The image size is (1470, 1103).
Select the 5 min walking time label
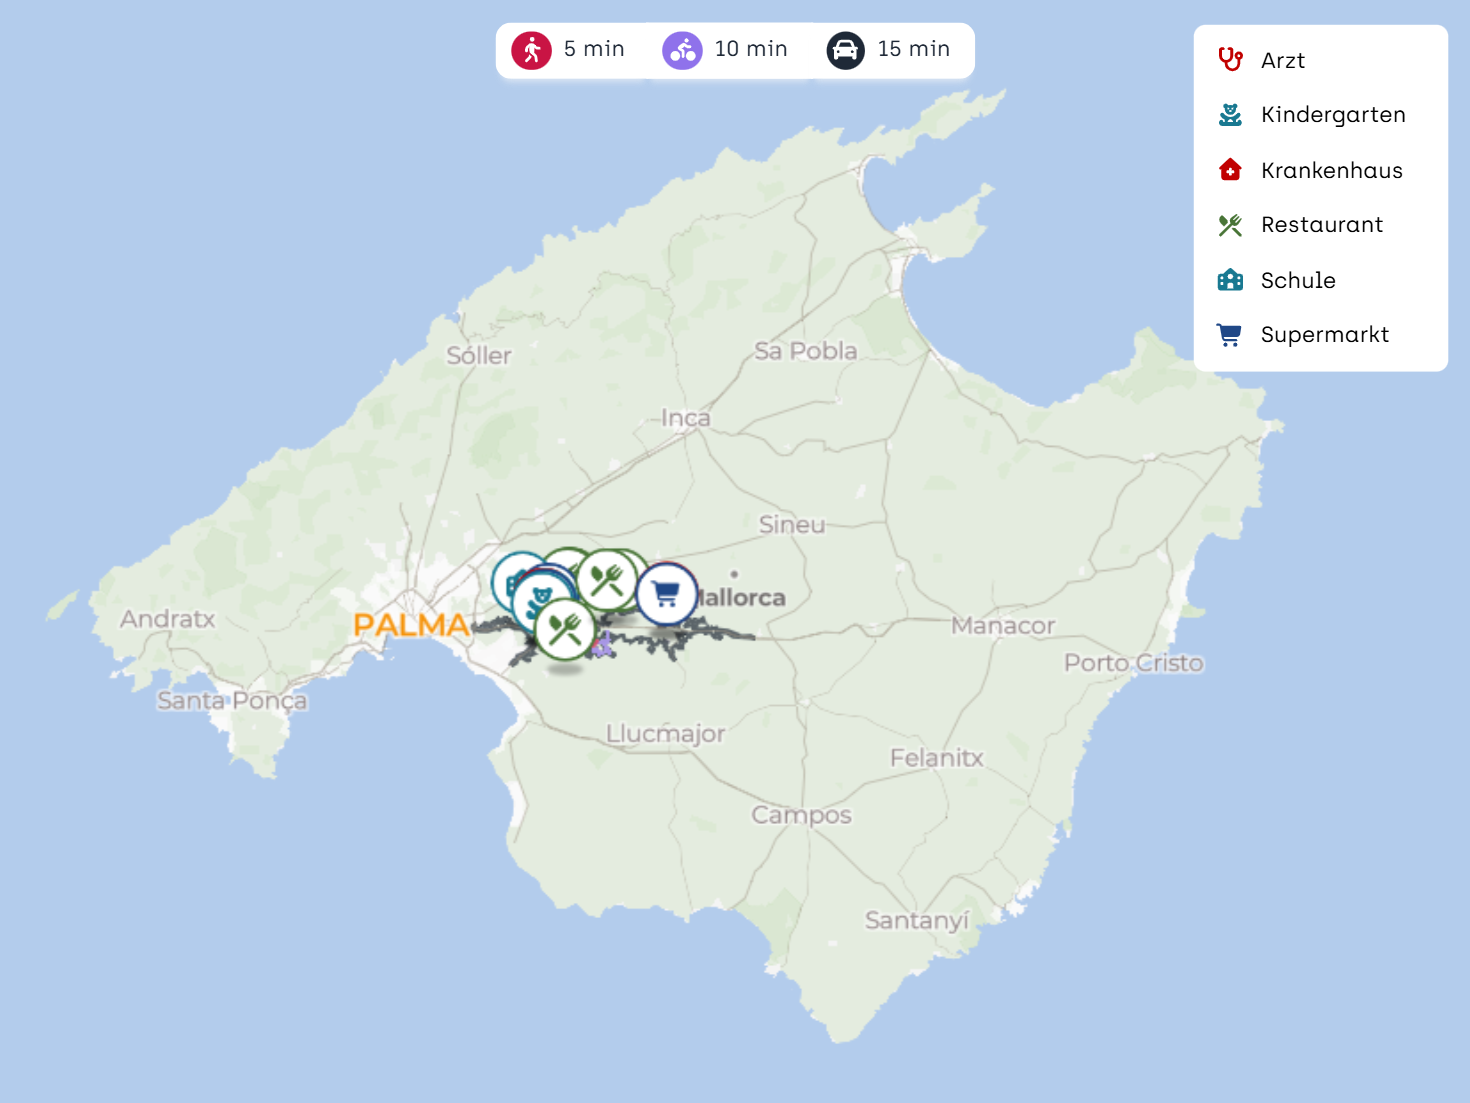pyautogui.click(x=594, y=49)
